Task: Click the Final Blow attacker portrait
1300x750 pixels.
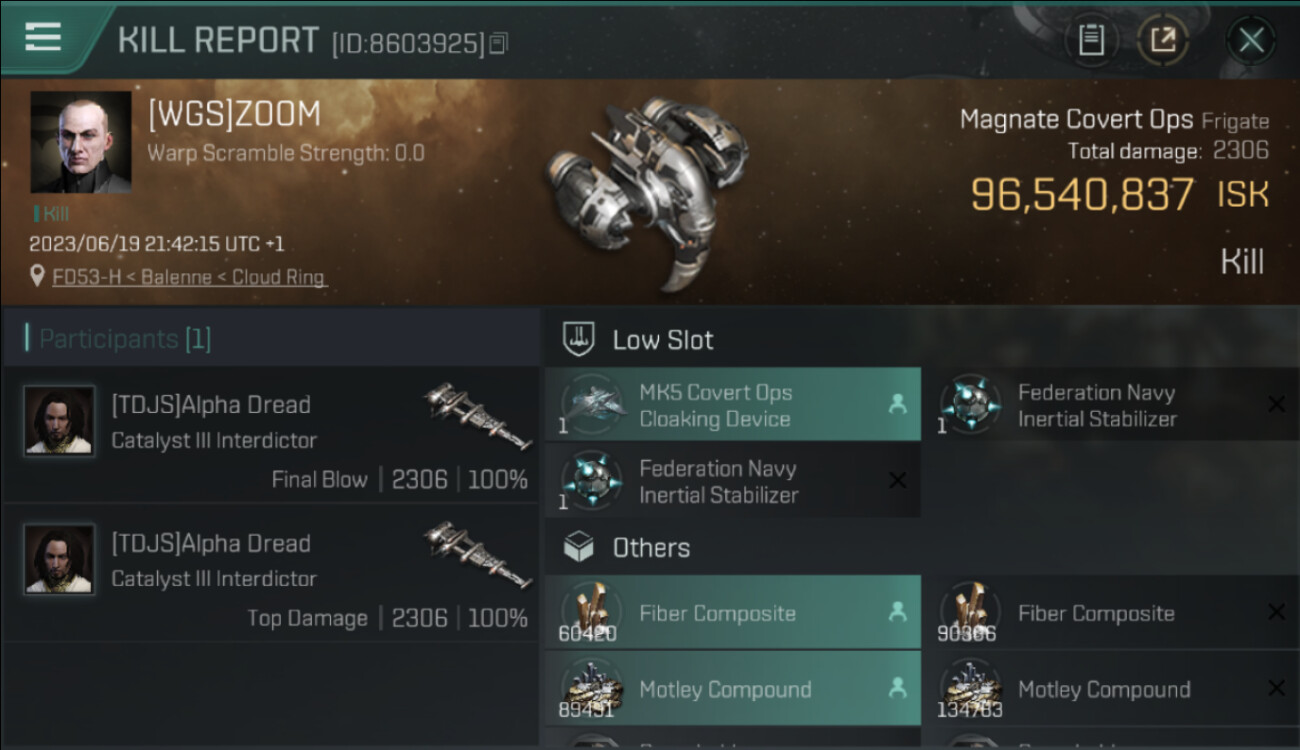Action: pyautogui.click(x=59, y=421)
